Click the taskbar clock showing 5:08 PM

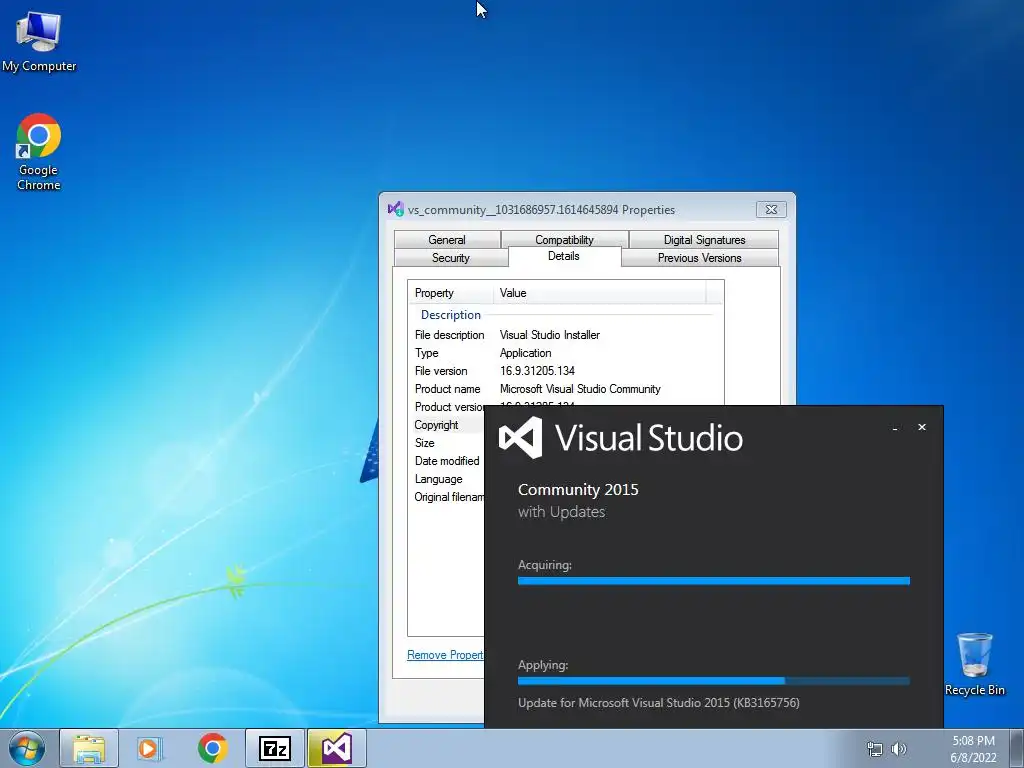click(973, 749)
